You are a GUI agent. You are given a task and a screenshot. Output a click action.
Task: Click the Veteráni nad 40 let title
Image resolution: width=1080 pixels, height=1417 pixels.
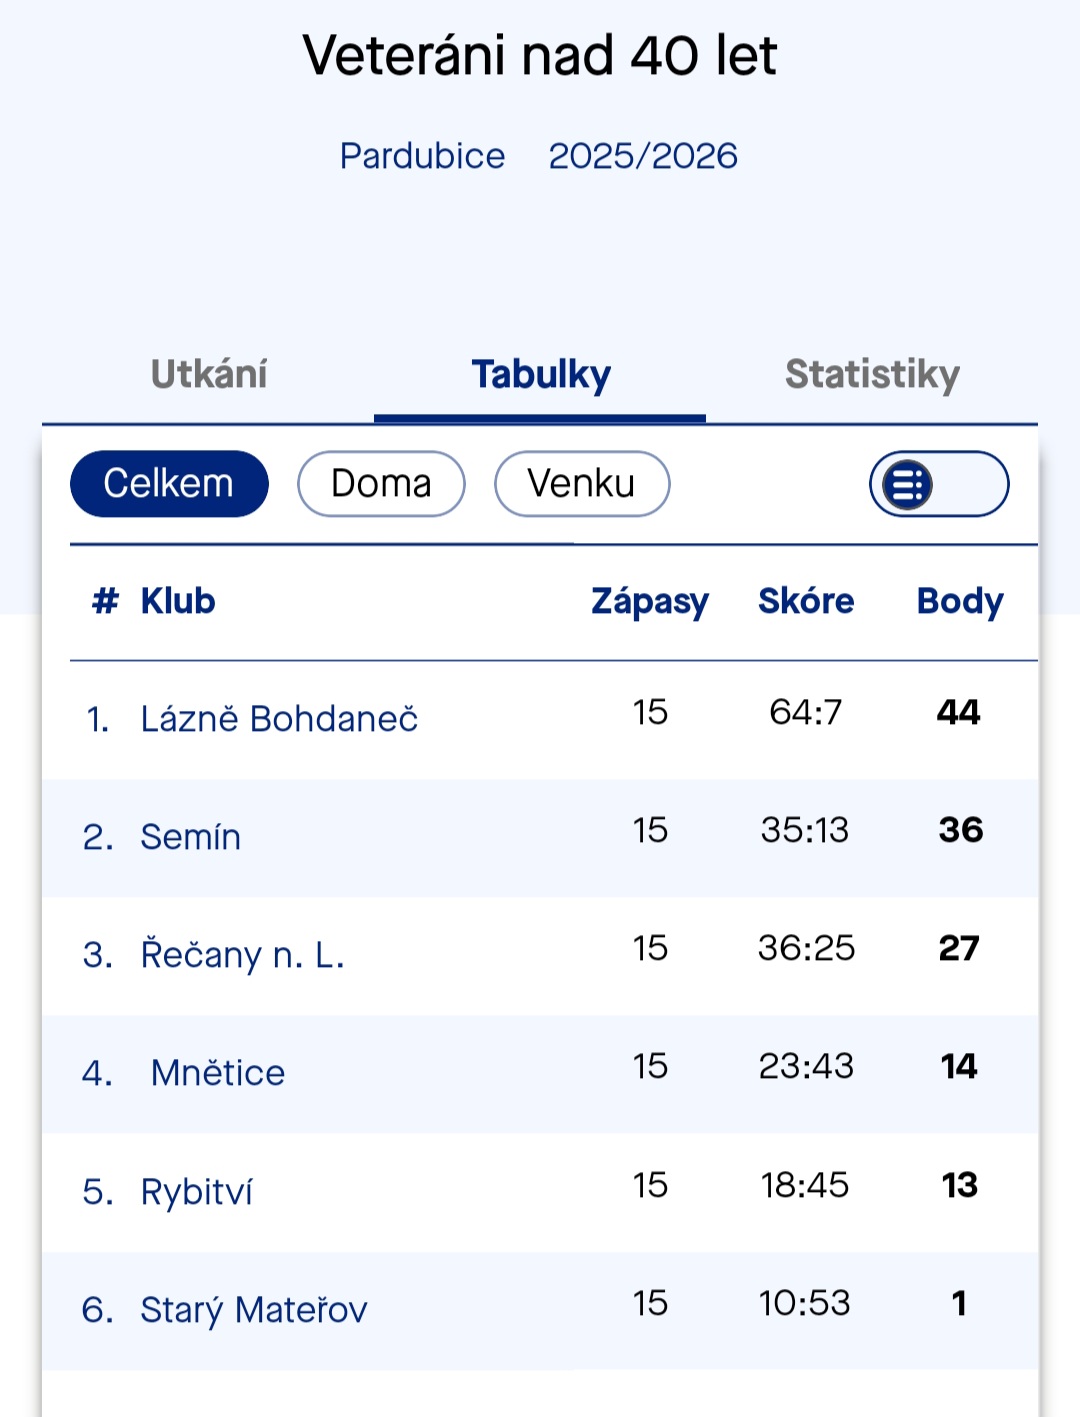pyautogui.click(x=540, y=57)
